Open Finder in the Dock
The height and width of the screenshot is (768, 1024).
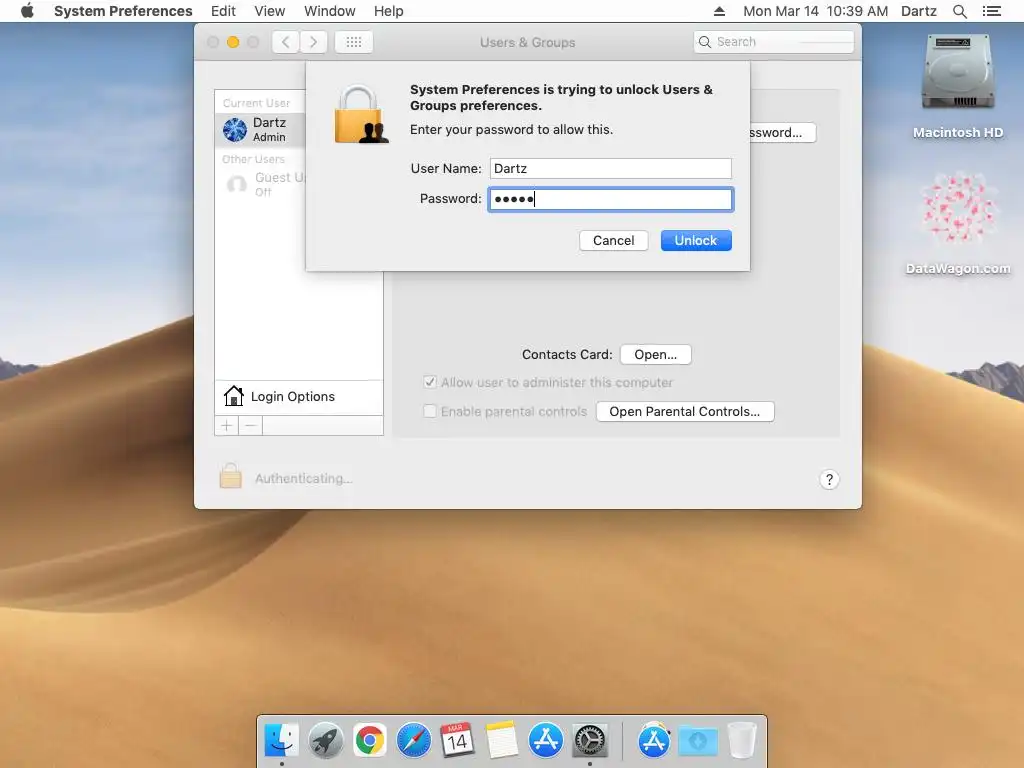tap(281, 741)
